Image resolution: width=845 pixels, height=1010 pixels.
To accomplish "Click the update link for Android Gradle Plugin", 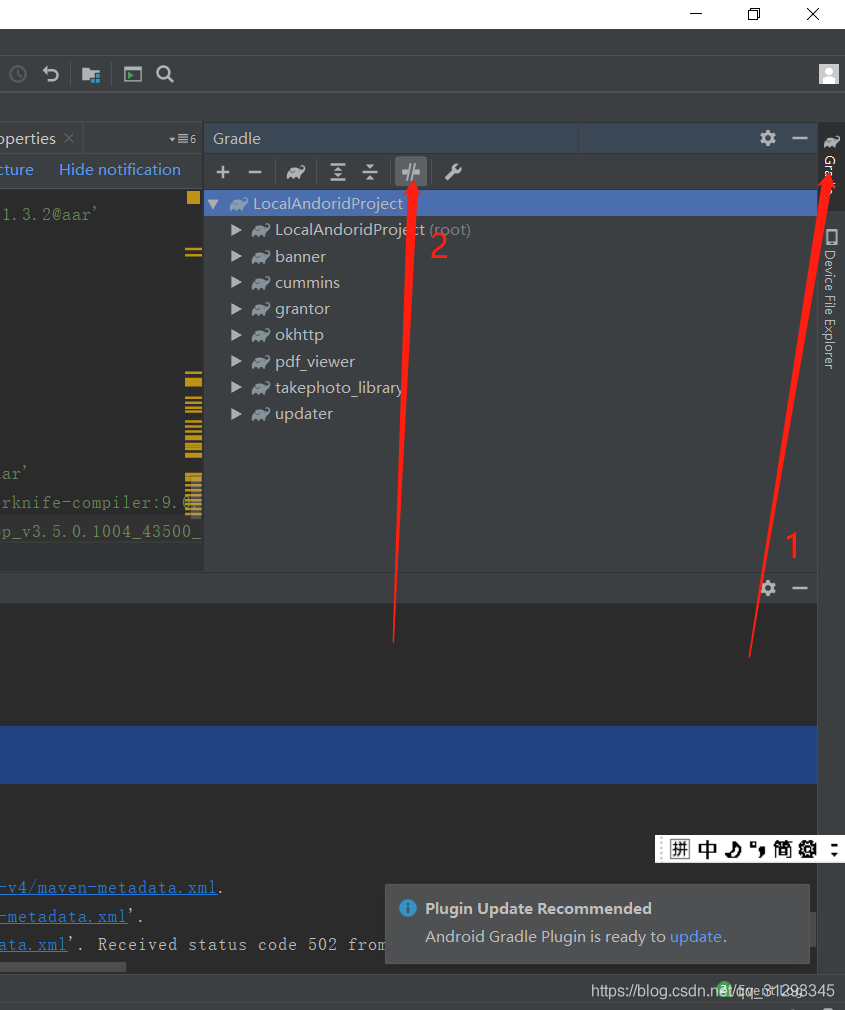I will tap(696, 936).
